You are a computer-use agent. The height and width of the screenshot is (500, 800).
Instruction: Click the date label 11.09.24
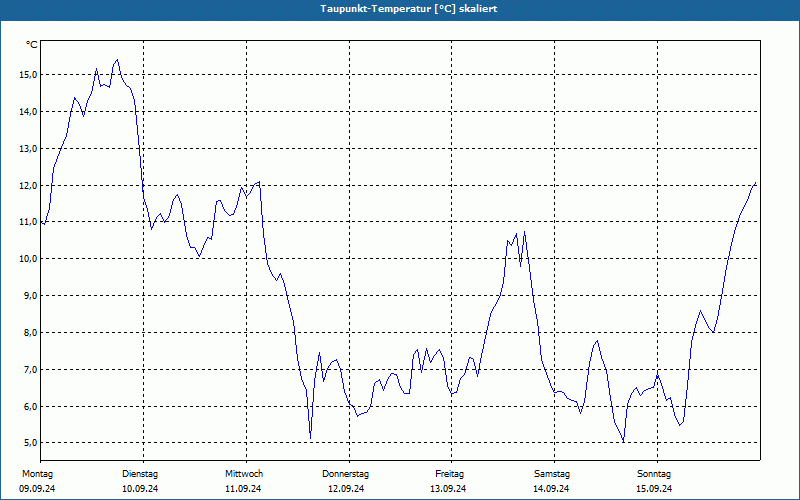point(243,489)
